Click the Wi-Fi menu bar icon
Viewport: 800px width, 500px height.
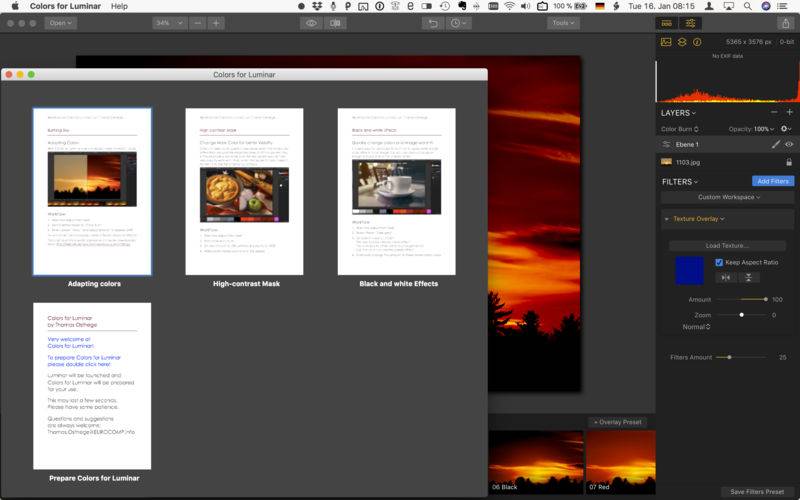pos(509,6)
